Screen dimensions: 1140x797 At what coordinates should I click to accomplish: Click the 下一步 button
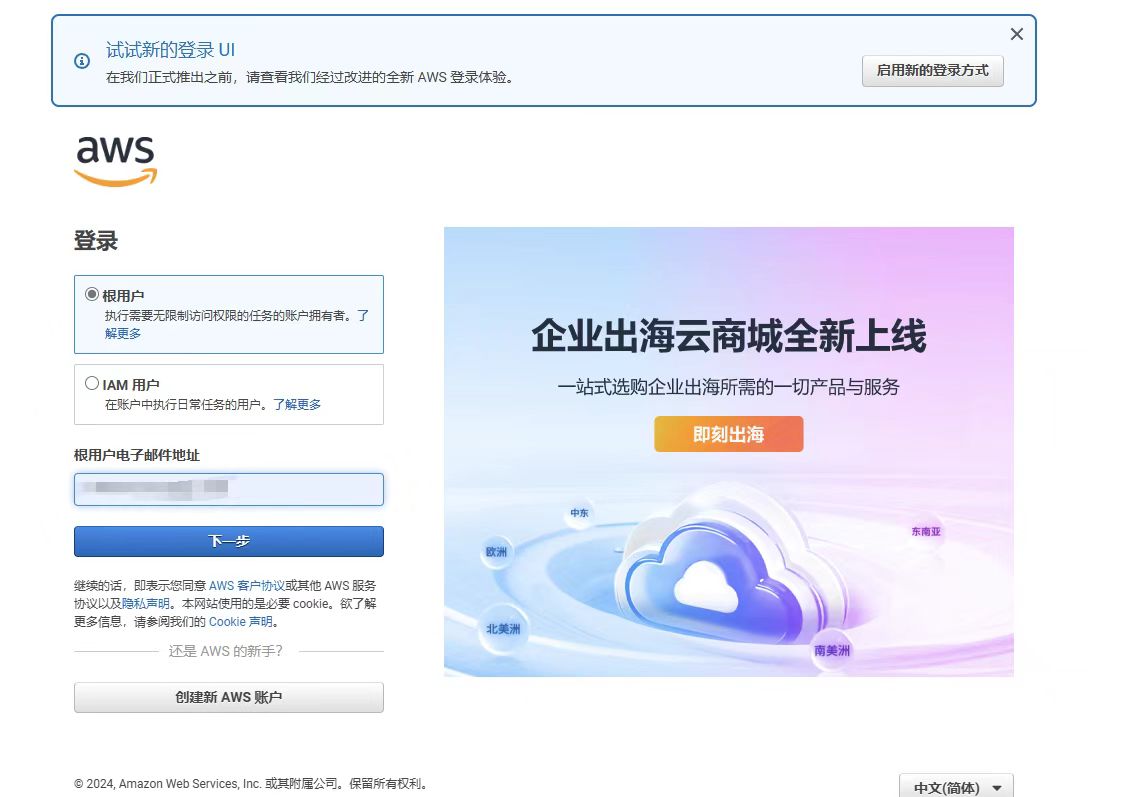point(228,541)
